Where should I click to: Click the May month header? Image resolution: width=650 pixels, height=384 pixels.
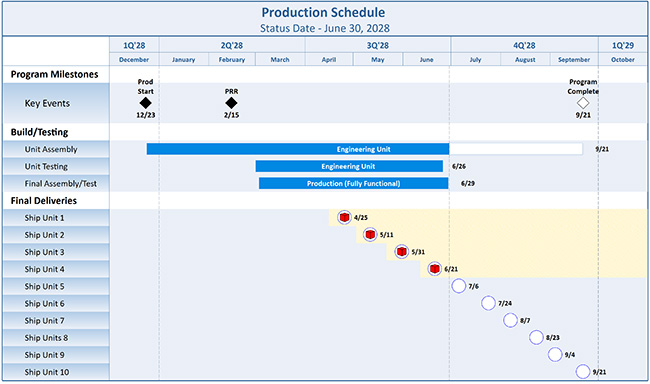point(378,60)
